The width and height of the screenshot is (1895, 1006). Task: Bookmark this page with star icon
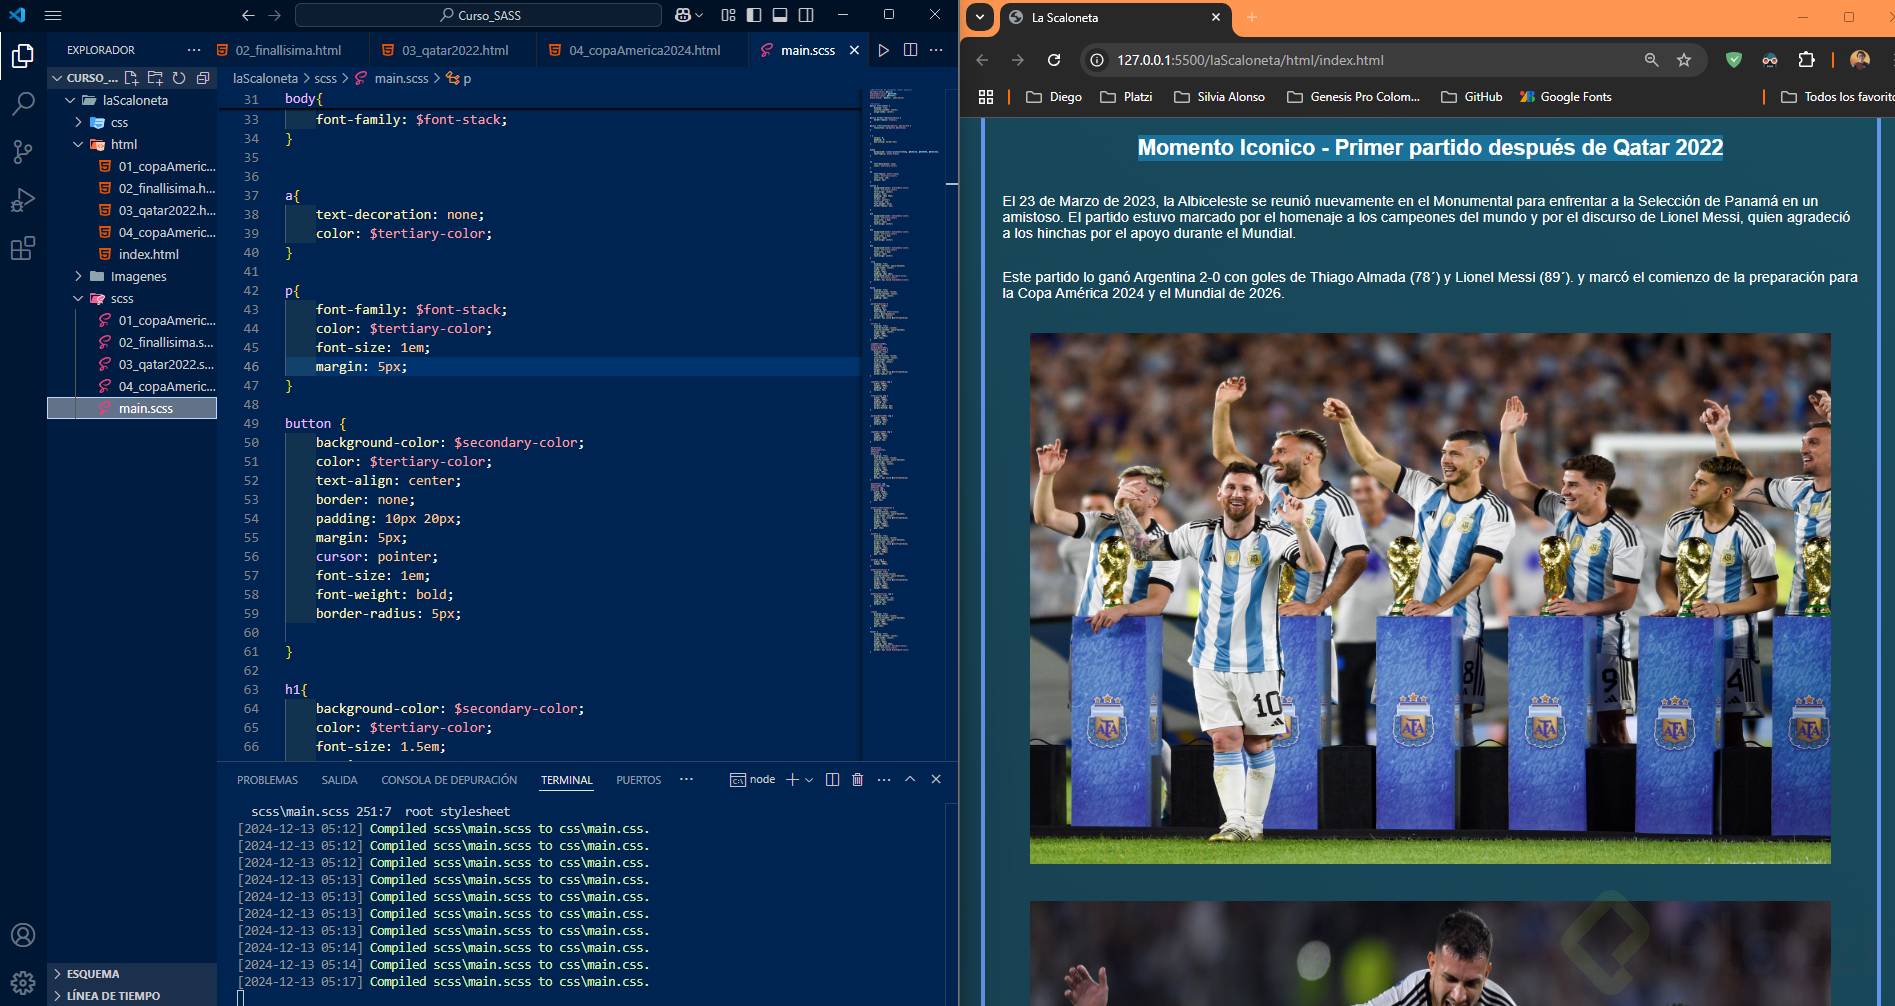(1684, 60)
